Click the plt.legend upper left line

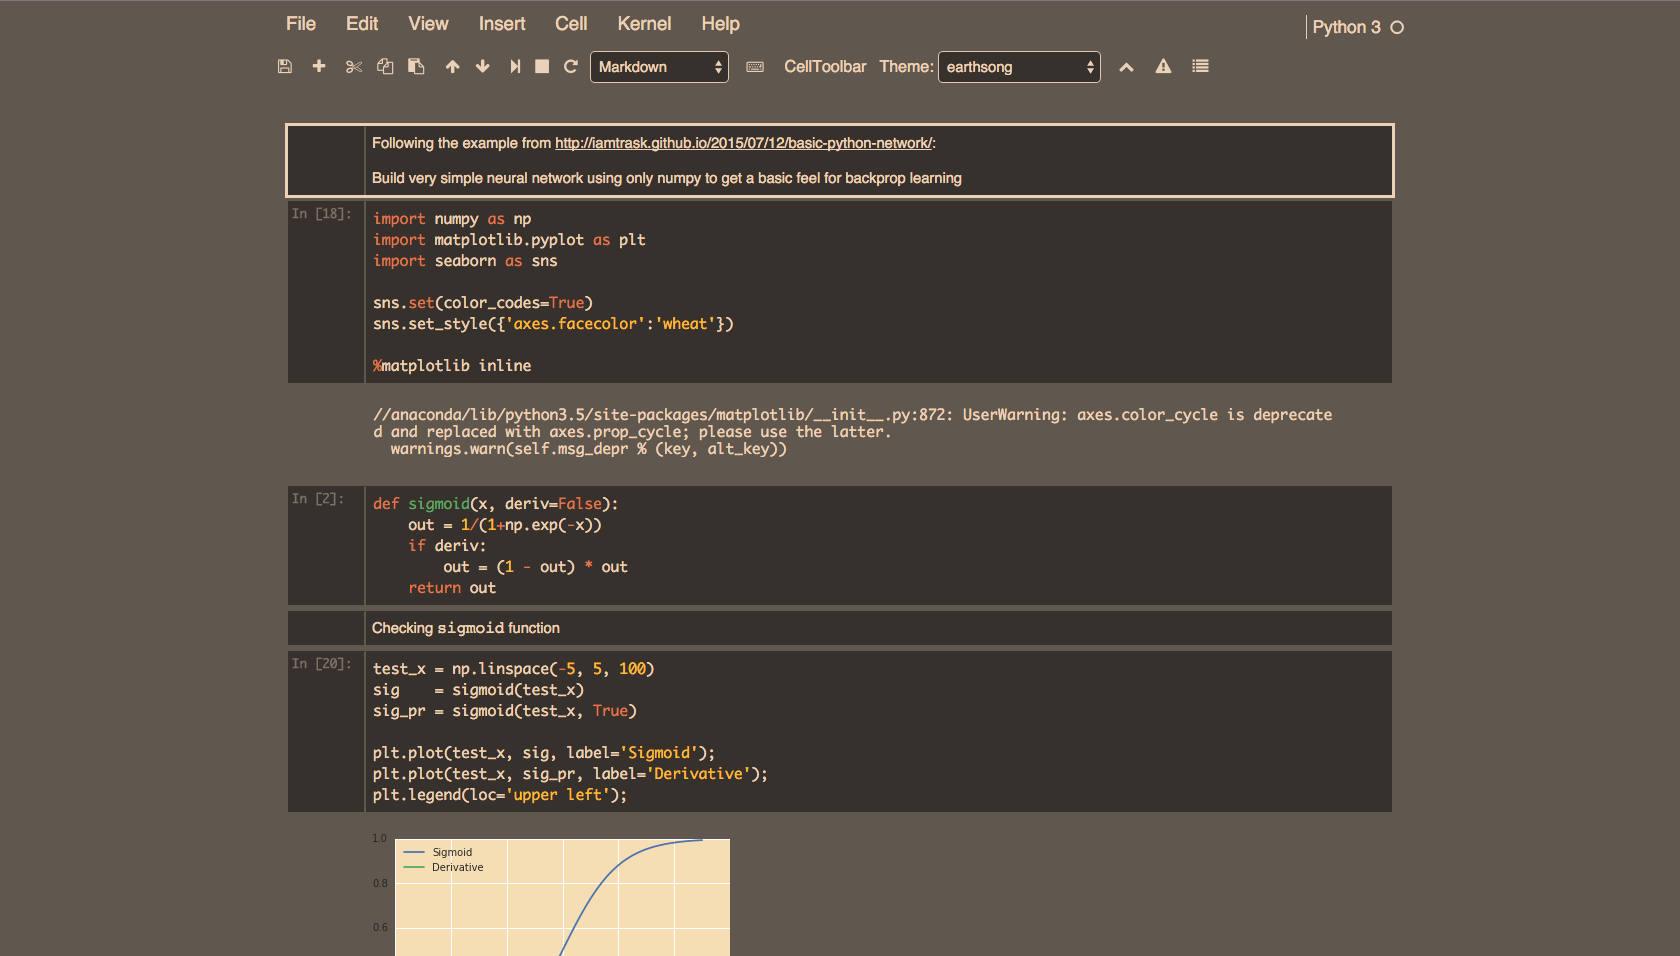click(500, 795)
